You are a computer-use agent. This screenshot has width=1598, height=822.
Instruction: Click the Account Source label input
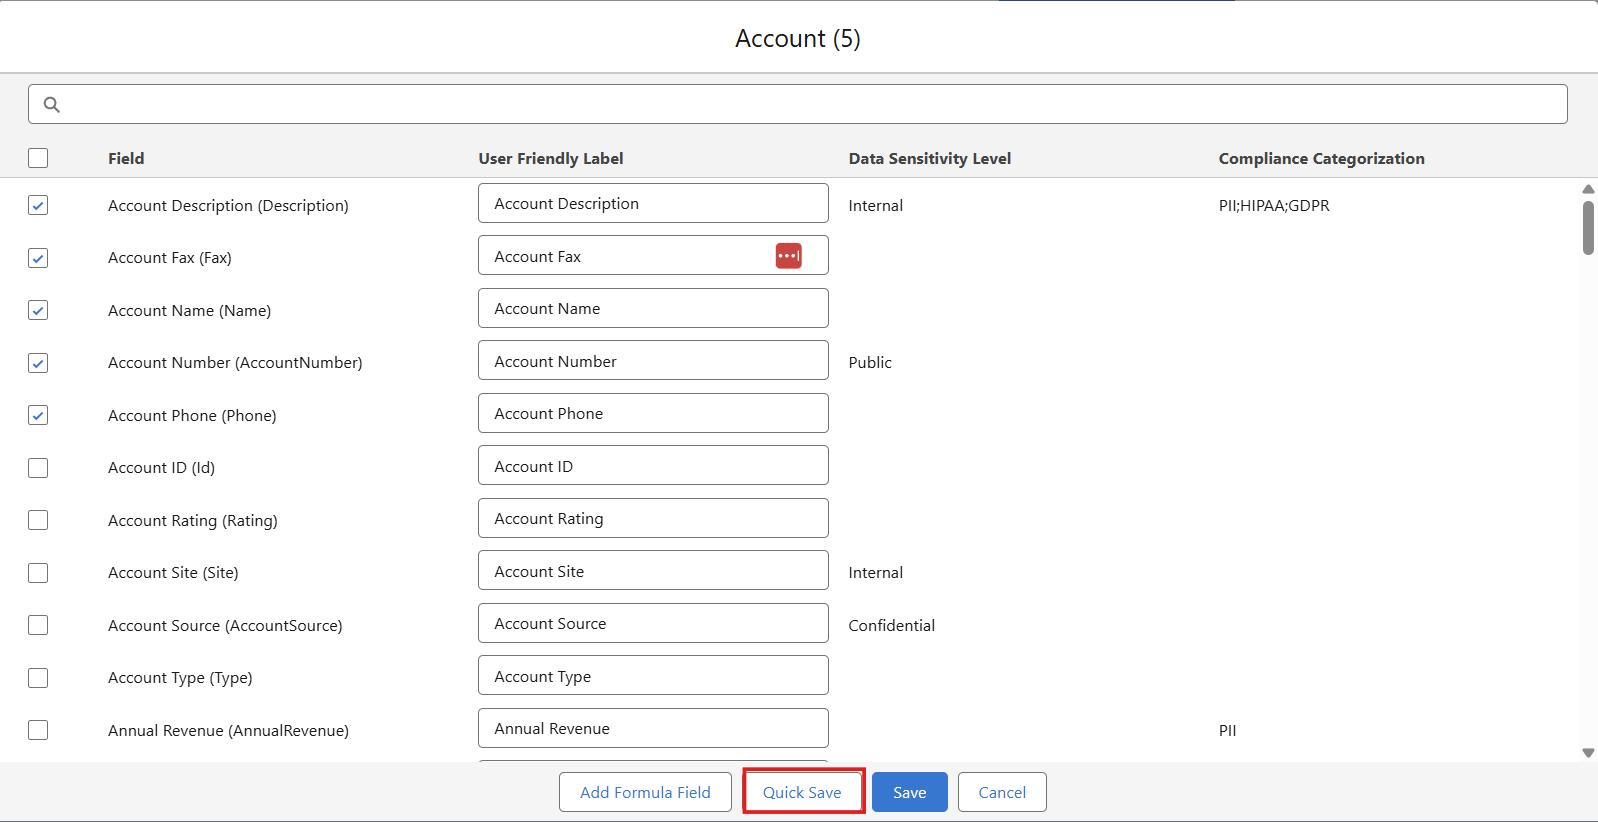point(653,623)
